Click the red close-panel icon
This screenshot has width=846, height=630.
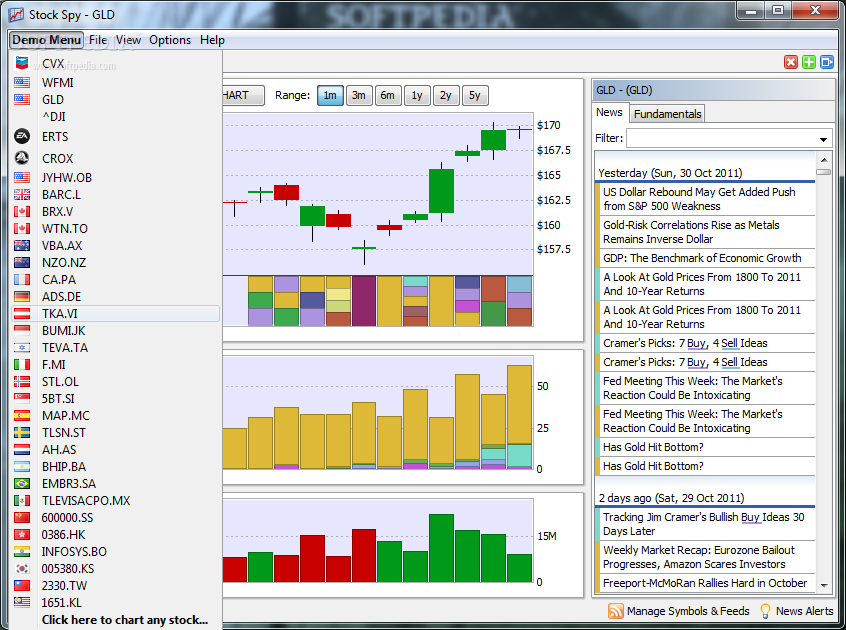(790, 62)
